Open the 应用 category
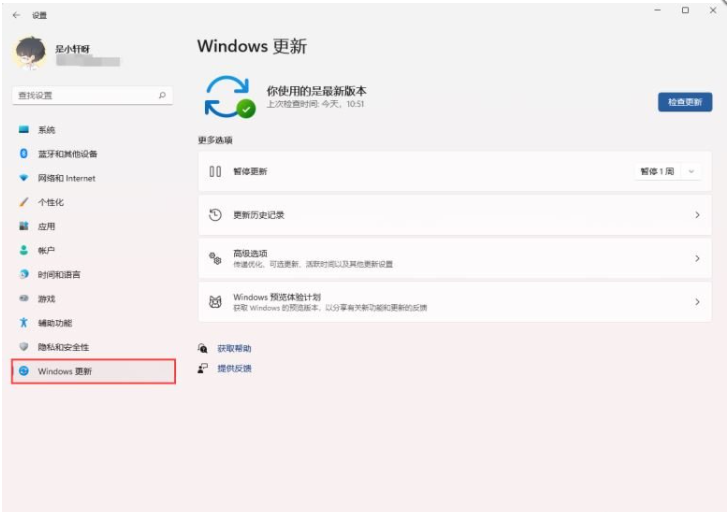Viewport: 727px width, 512px height. [92, 226]
